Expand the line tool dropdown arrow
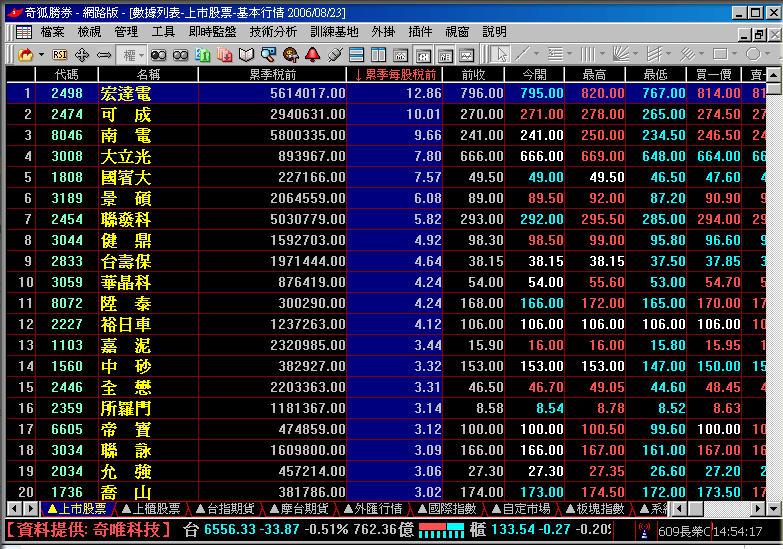Screen dimensions: 783x549 (536, 54)
